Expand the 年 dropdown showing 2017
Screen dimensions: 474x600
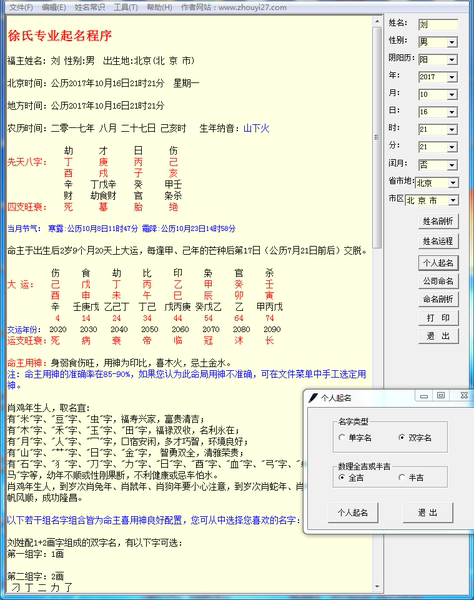point(452,77)
